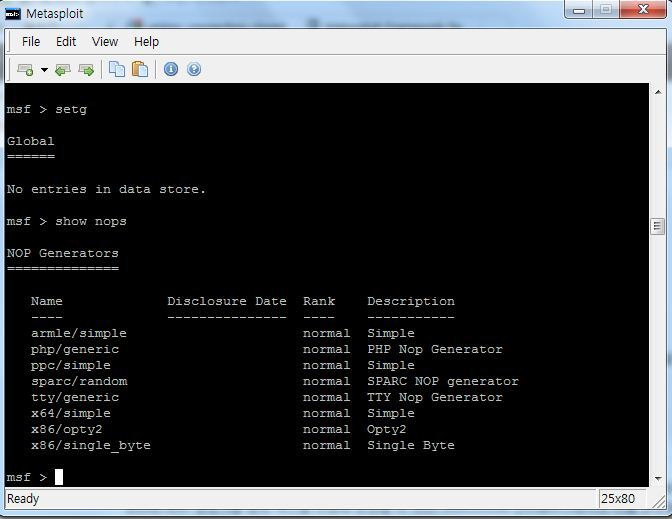Image resolution: width=672 pixels, height=519 pixels.
Task: Click the '25x80' size indicator
Action: pyautogui.click(x=618, y=499)
